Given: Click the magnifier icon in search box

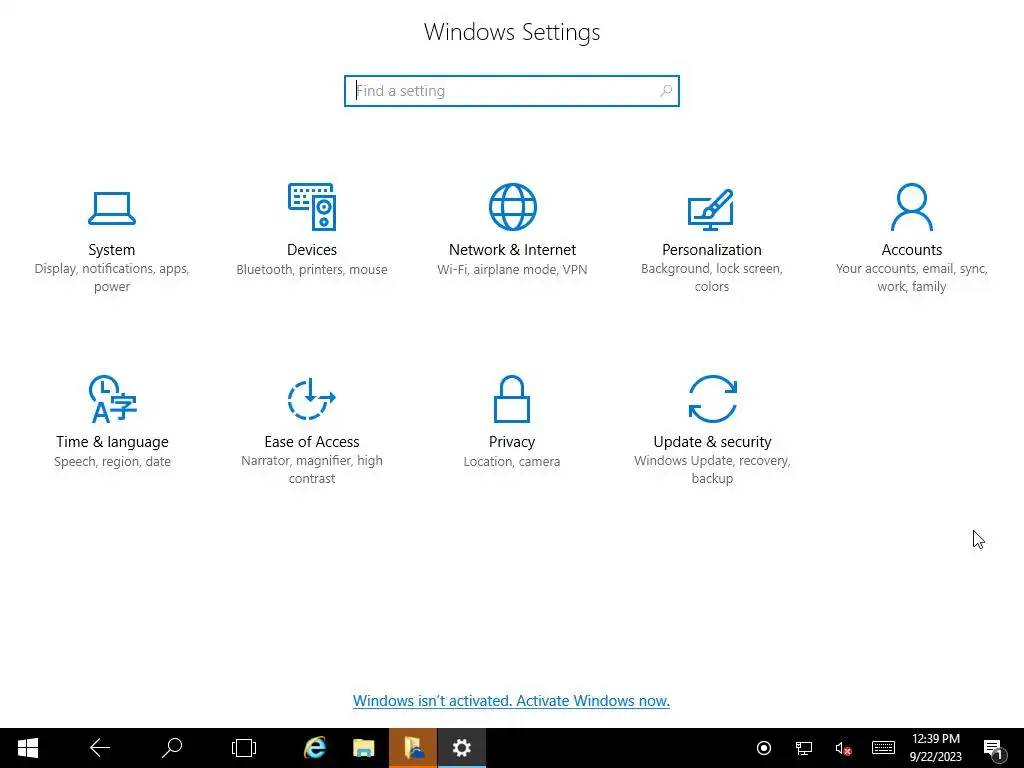Looking at the screenshot, I should [x=665, y=91].
